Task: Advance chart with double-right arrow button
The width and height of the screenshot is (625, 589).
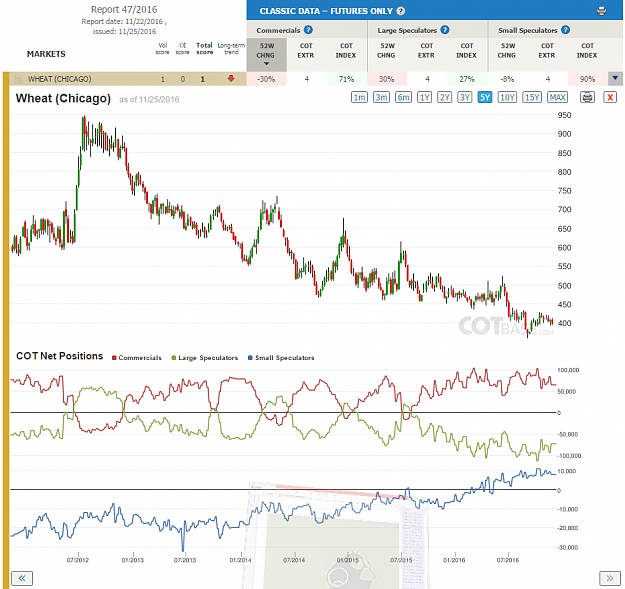Action: pyautogui.click(x=609, y=578)
